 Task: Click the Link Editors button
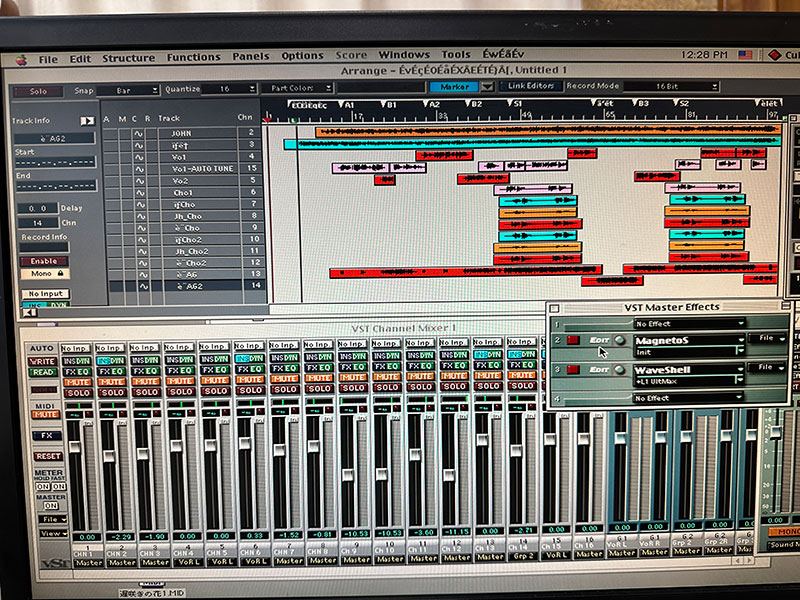pyautogui.click(x=531, y=86)
